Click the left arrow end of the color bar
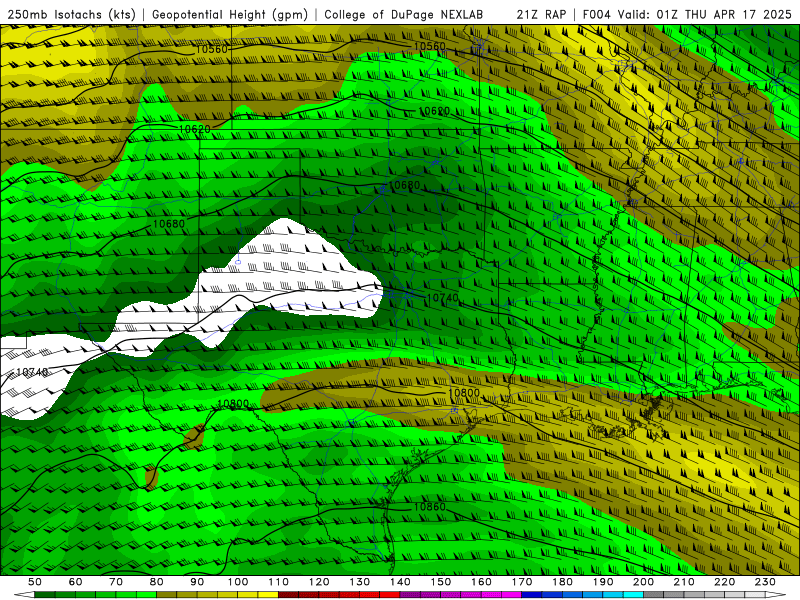This screenshot has width=800, height=600. click(24, 595)
